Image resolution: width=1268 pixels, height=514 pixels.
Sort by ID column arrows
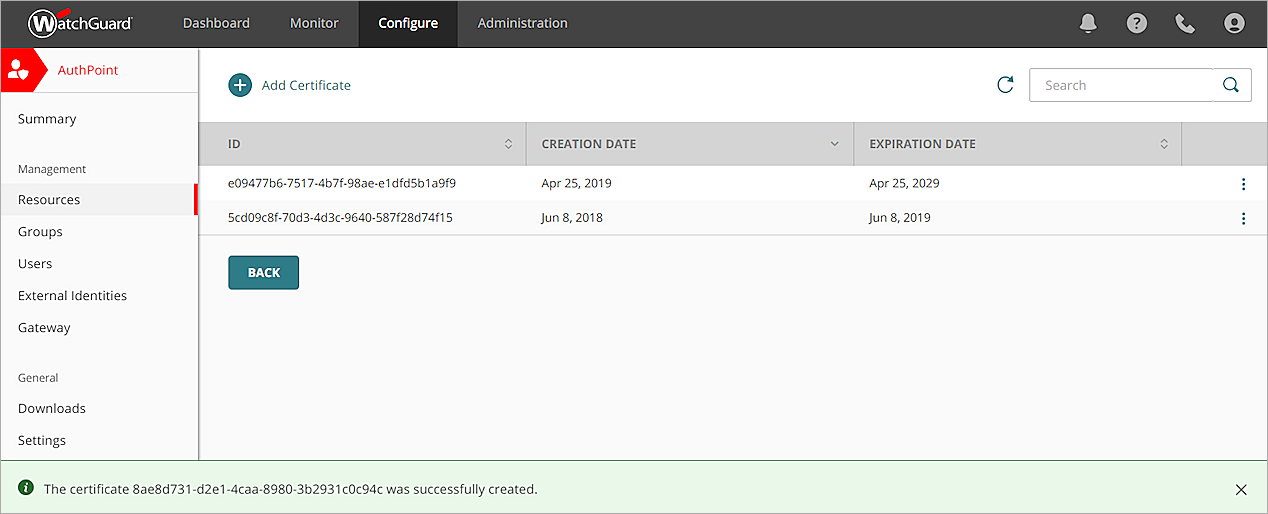coord(508,144)
